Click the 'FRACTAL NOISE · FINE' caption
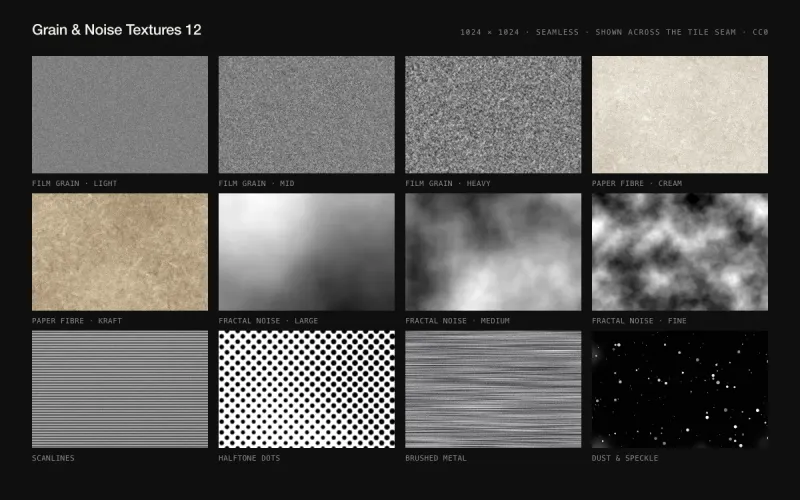This screenshot has width=800, height=500. [639, 321]
